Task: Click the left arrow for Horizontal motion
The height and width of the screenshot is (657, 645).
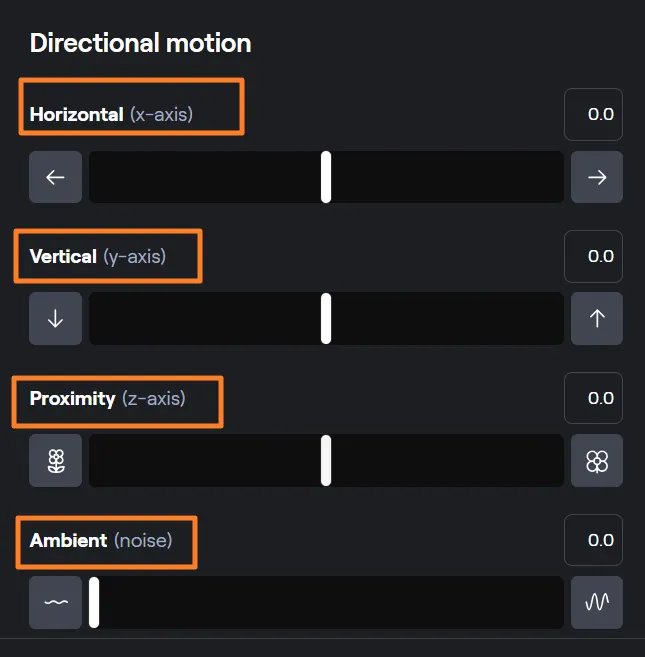Action: point(55,177)
